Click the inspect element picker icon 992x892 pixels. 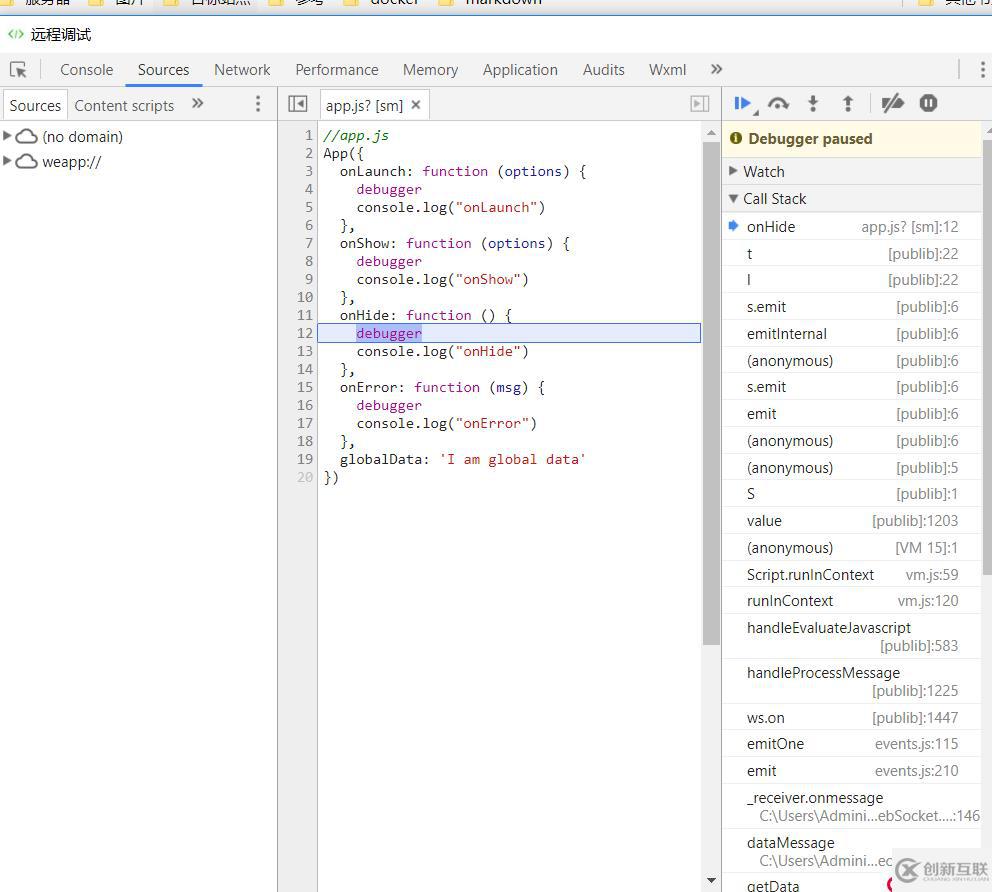pos(19,70)
